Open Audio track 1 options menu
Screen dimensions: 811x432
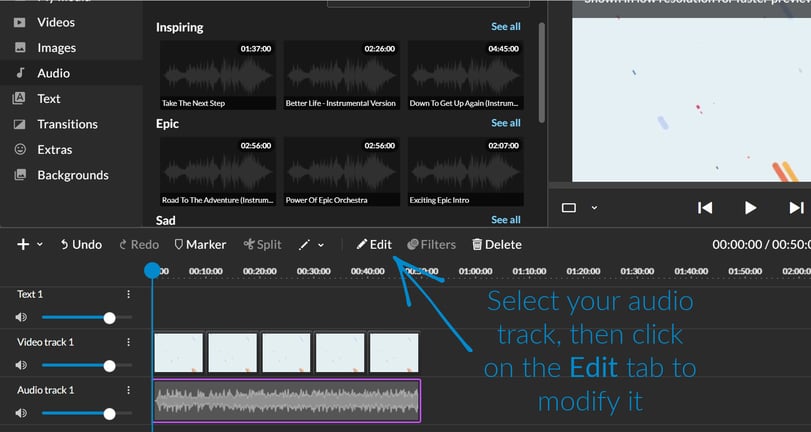128,390
